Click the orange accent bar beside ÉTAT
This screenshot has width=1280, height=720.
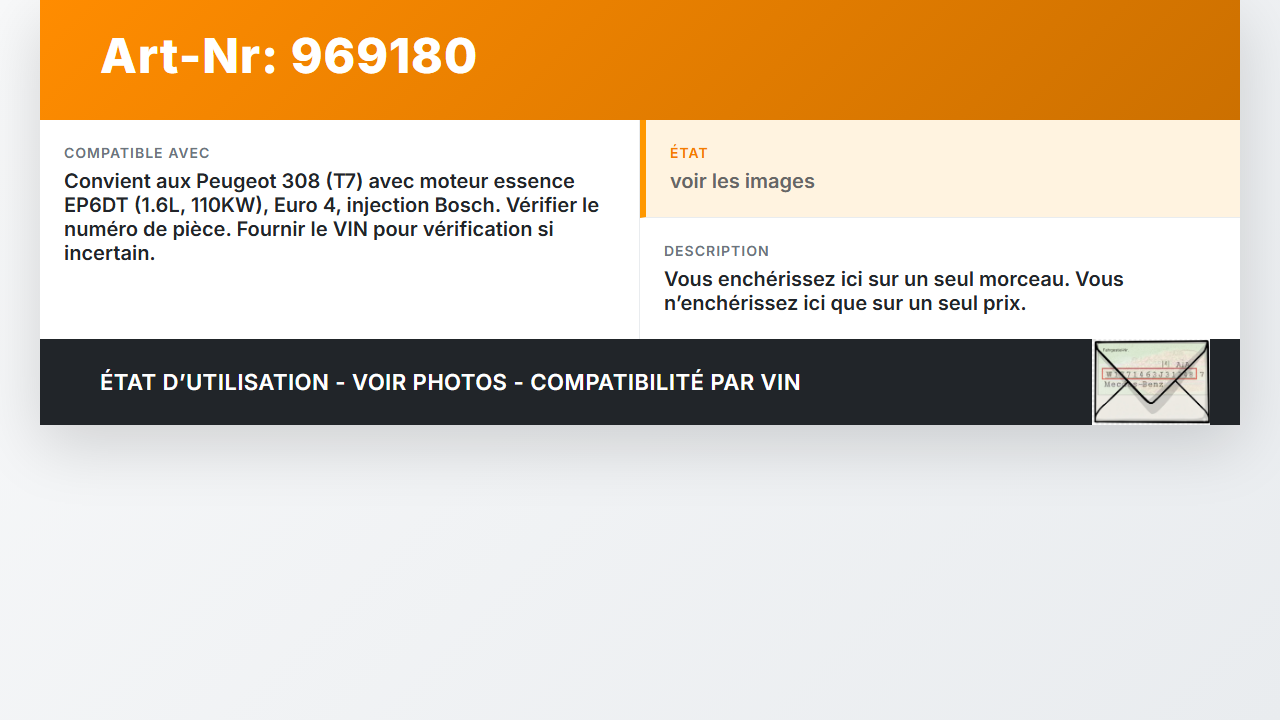coord(643,168)
